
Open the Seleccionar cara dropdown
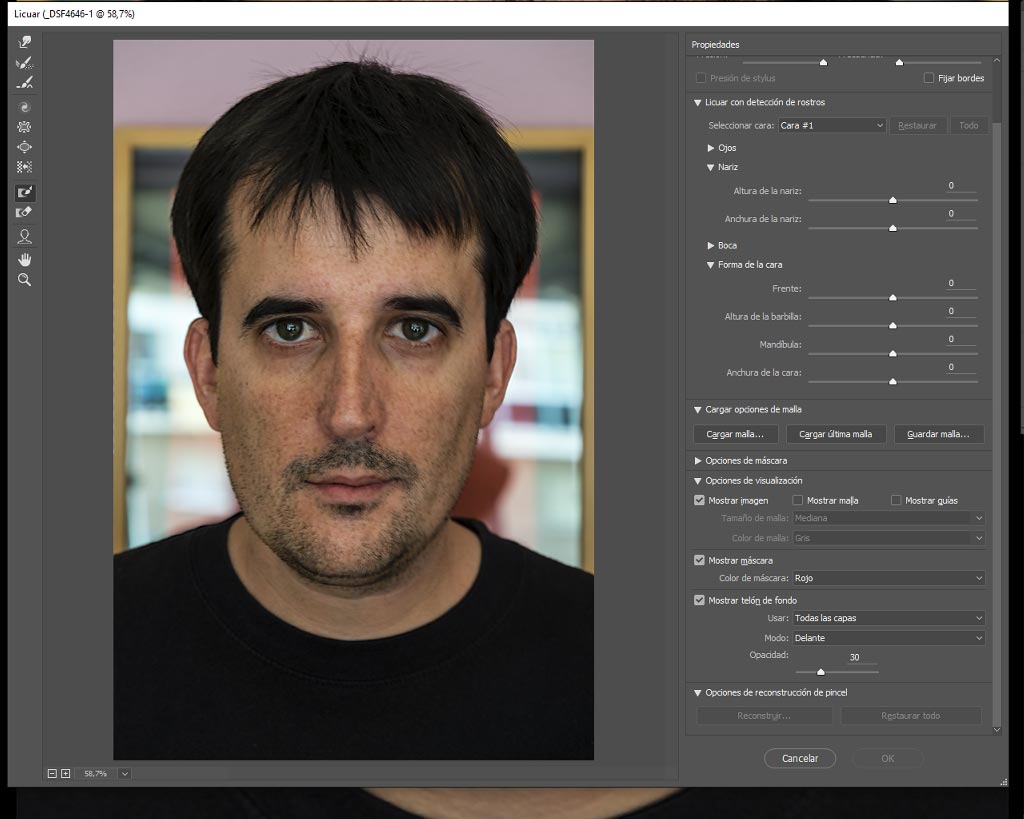832,125
